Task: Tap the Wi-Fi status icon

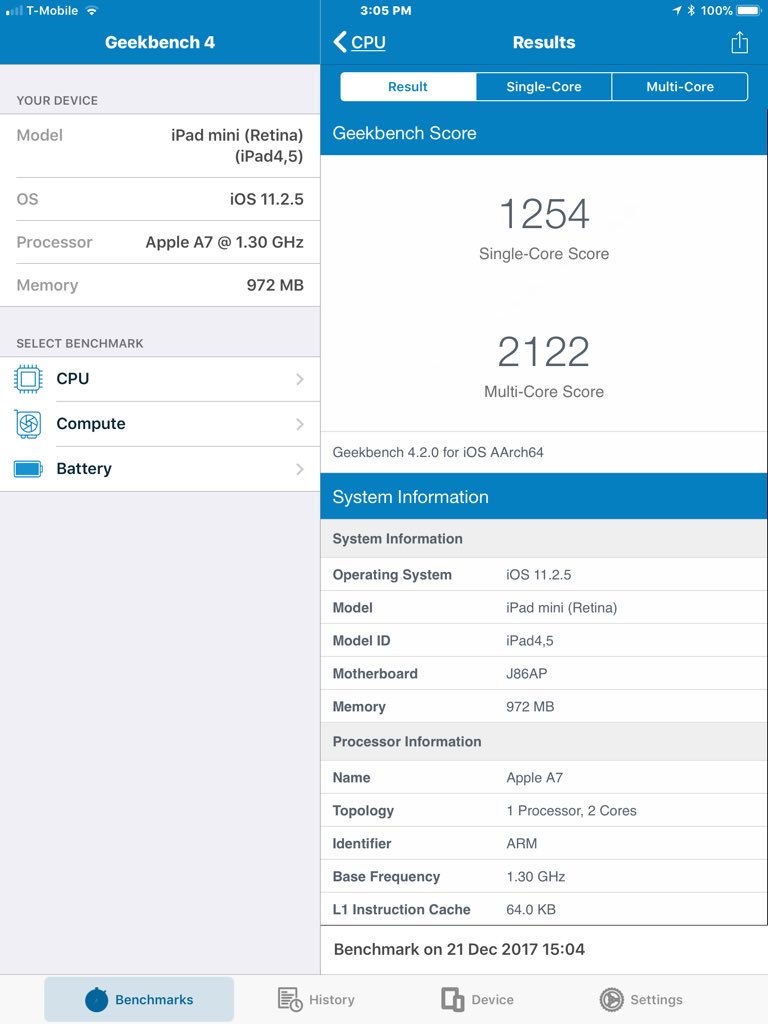Action: [x=92, y=10]
